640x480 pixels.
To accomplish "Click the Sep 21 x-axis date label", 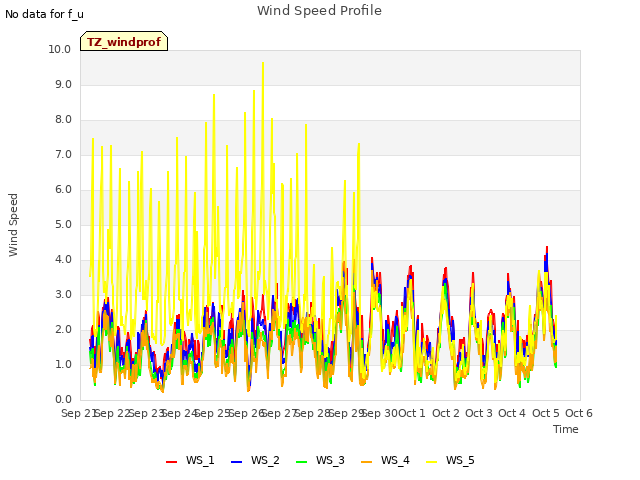I will point(79,413).
